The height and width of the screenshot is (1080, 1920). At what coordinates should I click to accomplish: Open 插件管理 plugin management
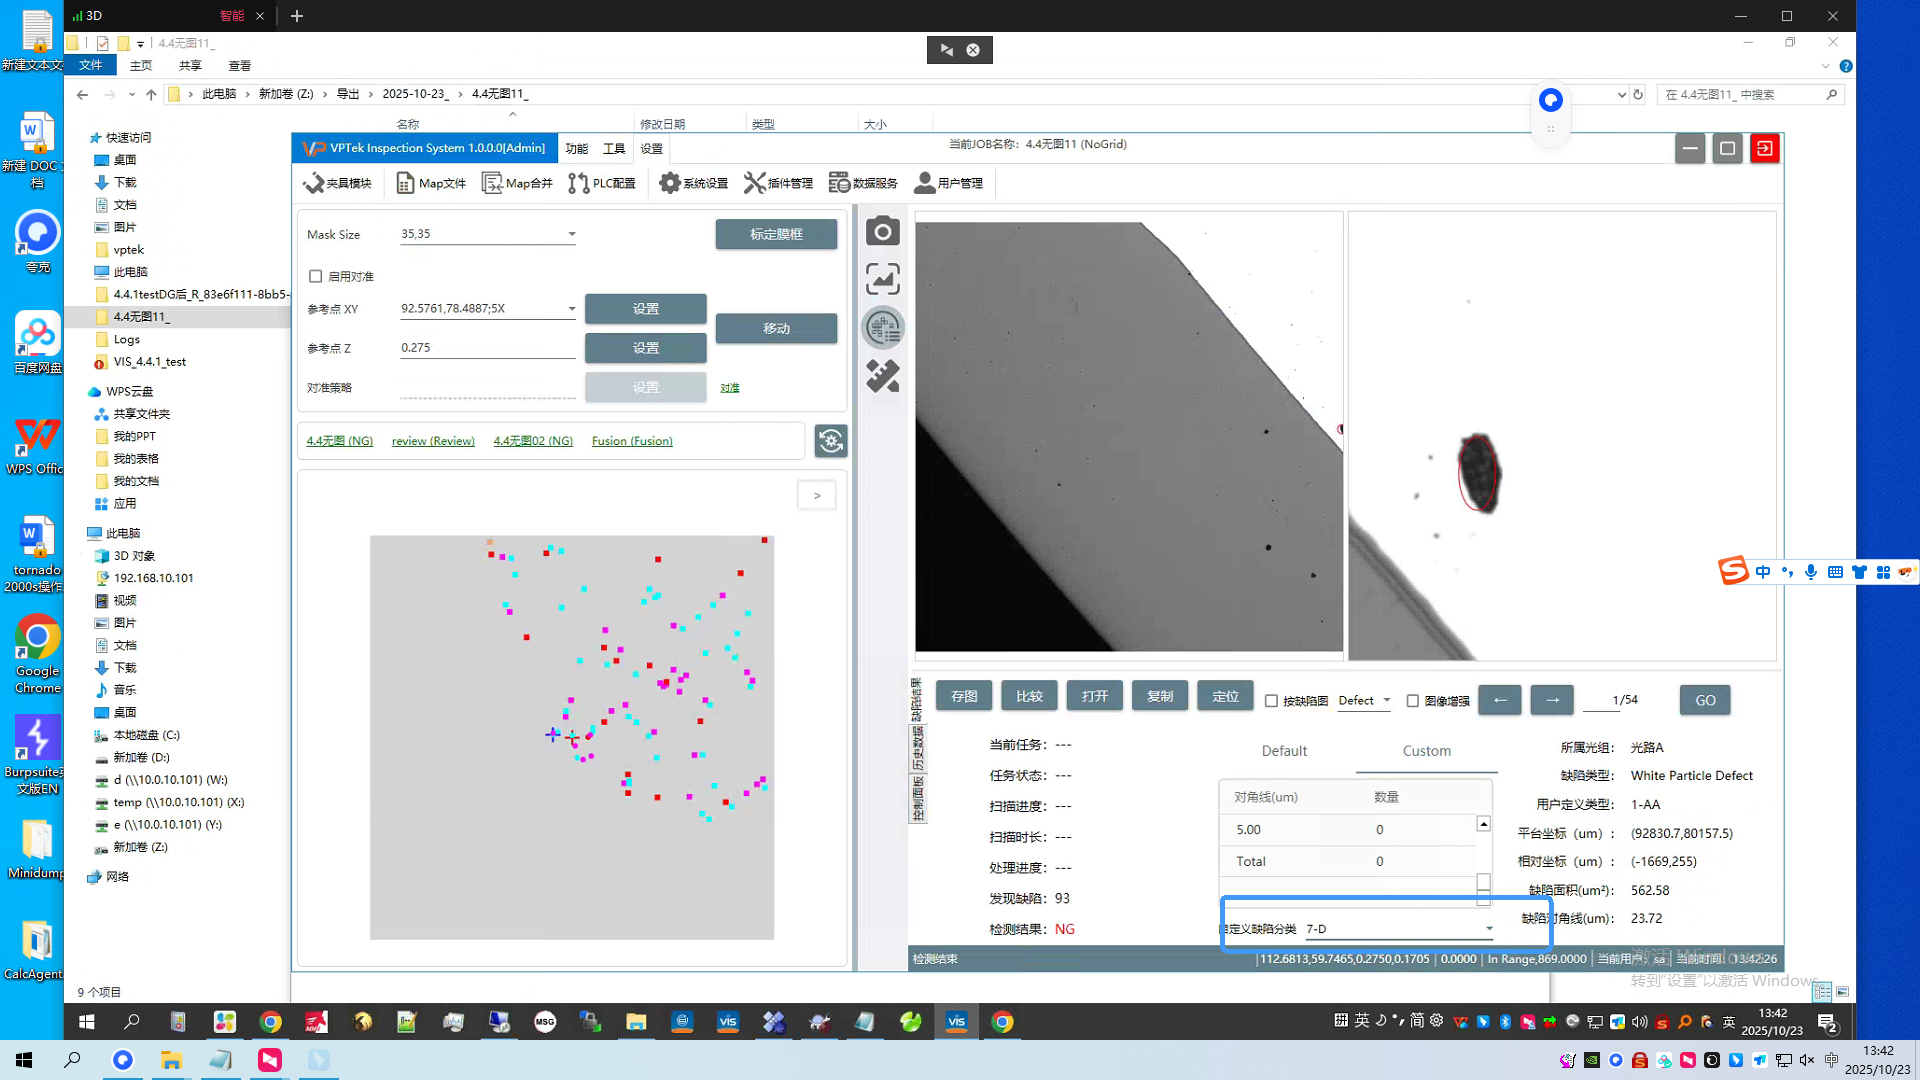(x=778, y=183)
